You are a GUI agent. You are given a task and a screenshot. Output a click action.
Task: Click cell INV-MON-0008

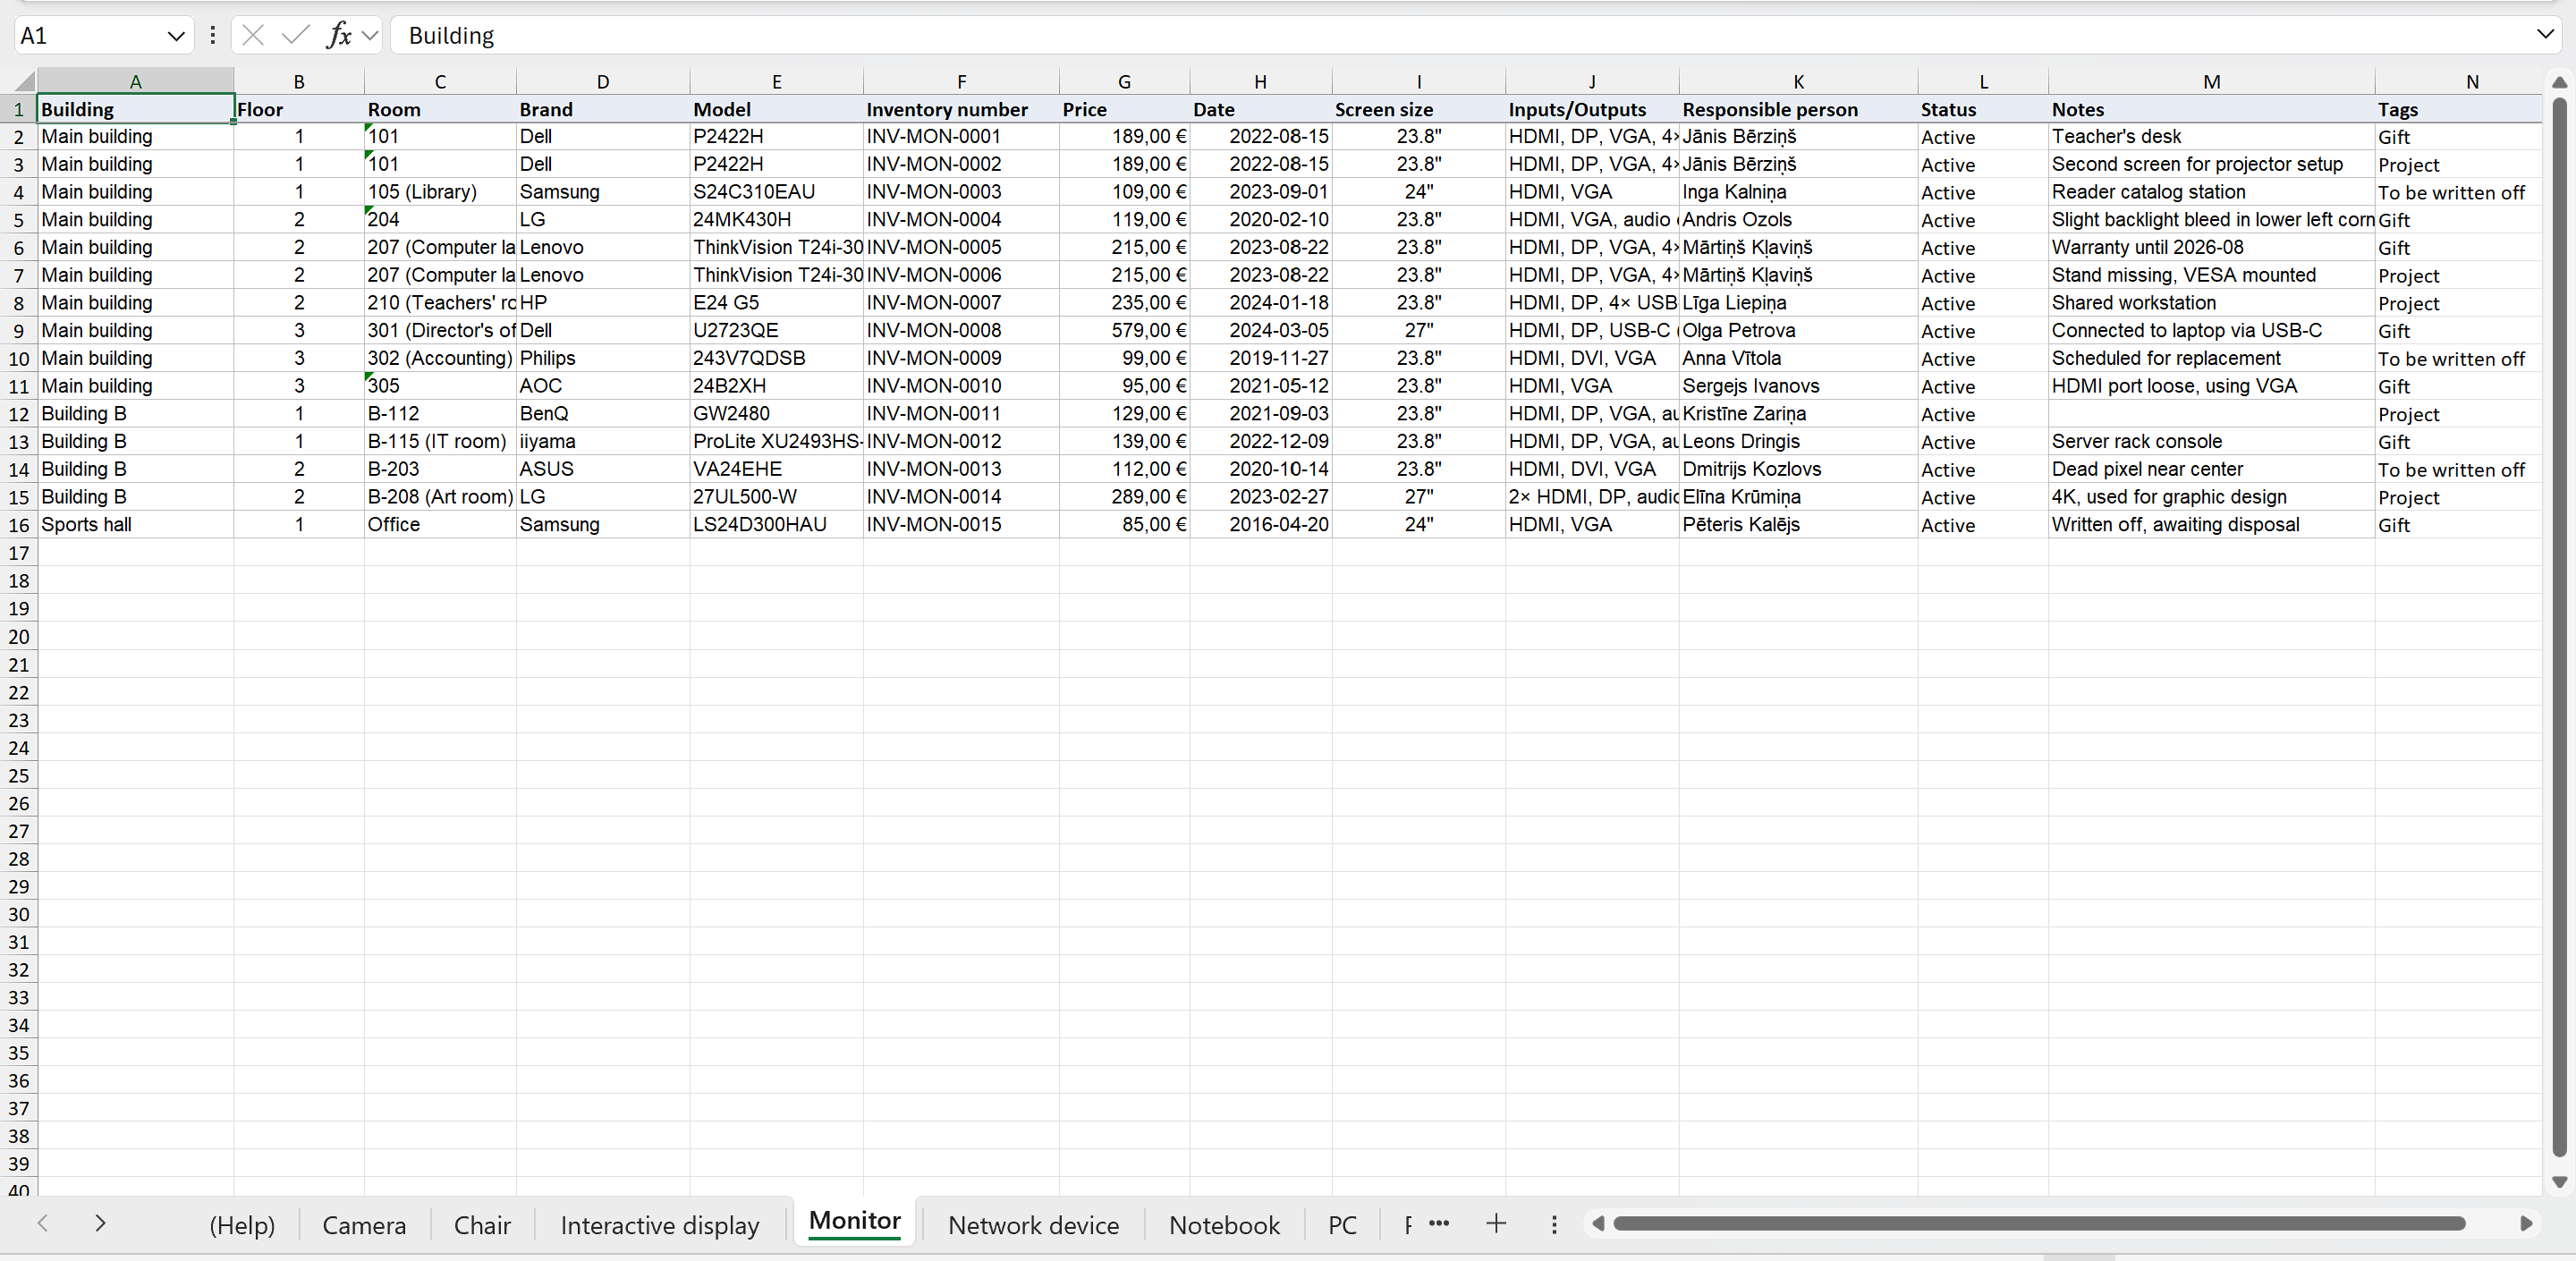[961, 330]
